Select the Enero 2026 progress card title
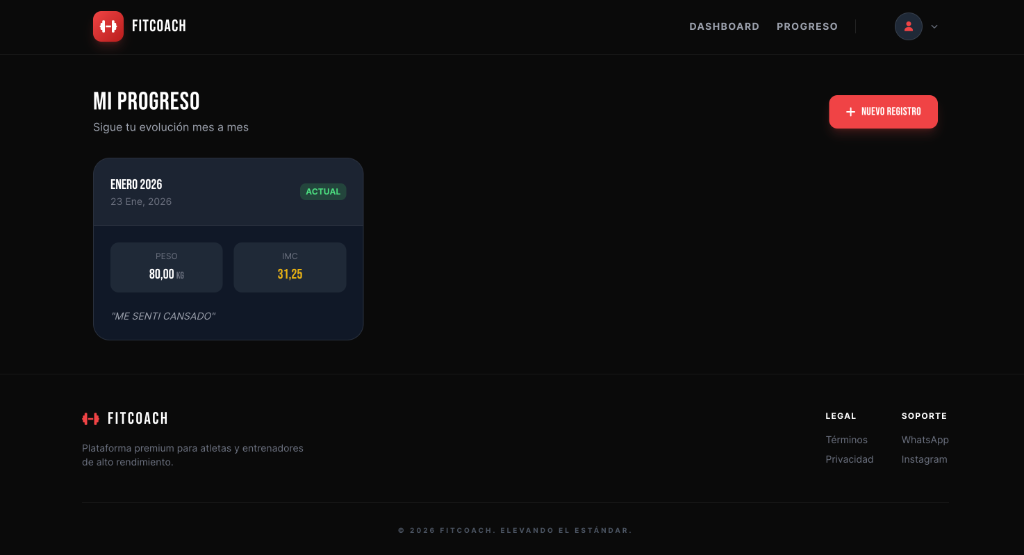 coord(136,185)
